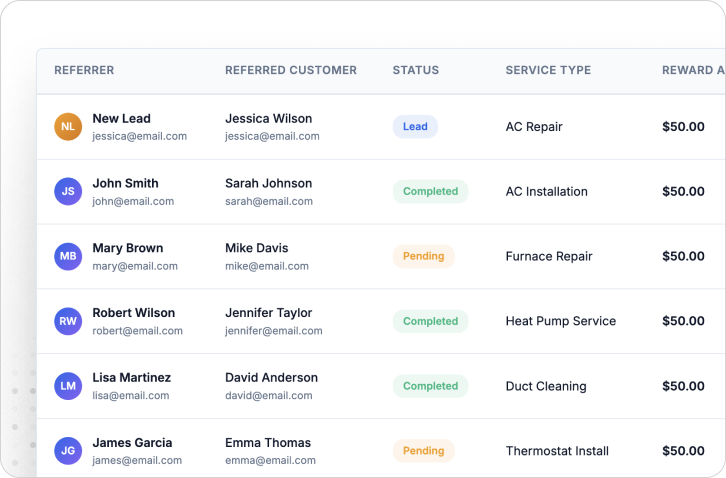Open the jessica@email.com referred customer email
Viewport: 726px width, 478px height.
click(272, 136)
